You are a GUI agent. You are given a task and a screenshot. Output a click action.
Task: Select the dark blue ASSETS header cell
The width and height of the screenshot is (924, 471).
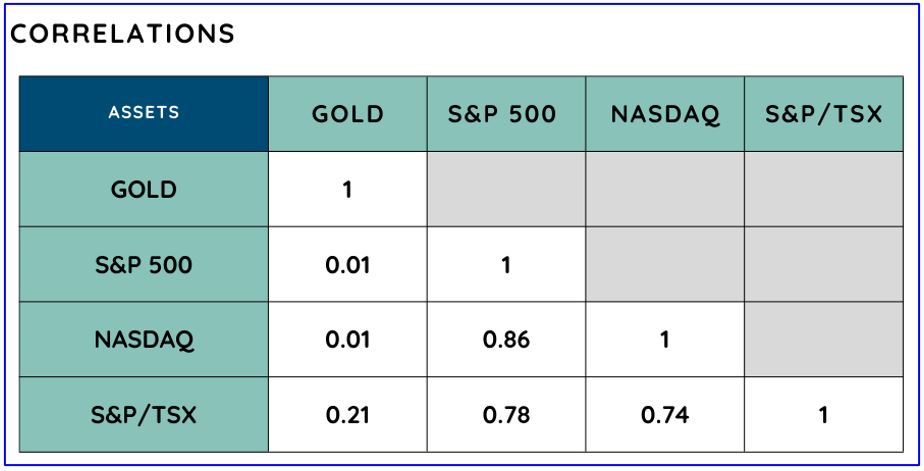click(143, 113)
